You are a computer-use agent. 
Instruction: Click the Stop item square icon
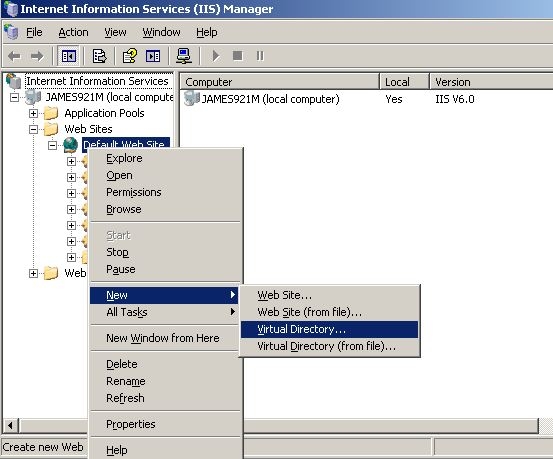pyautogui.click(x=238, y=56)
